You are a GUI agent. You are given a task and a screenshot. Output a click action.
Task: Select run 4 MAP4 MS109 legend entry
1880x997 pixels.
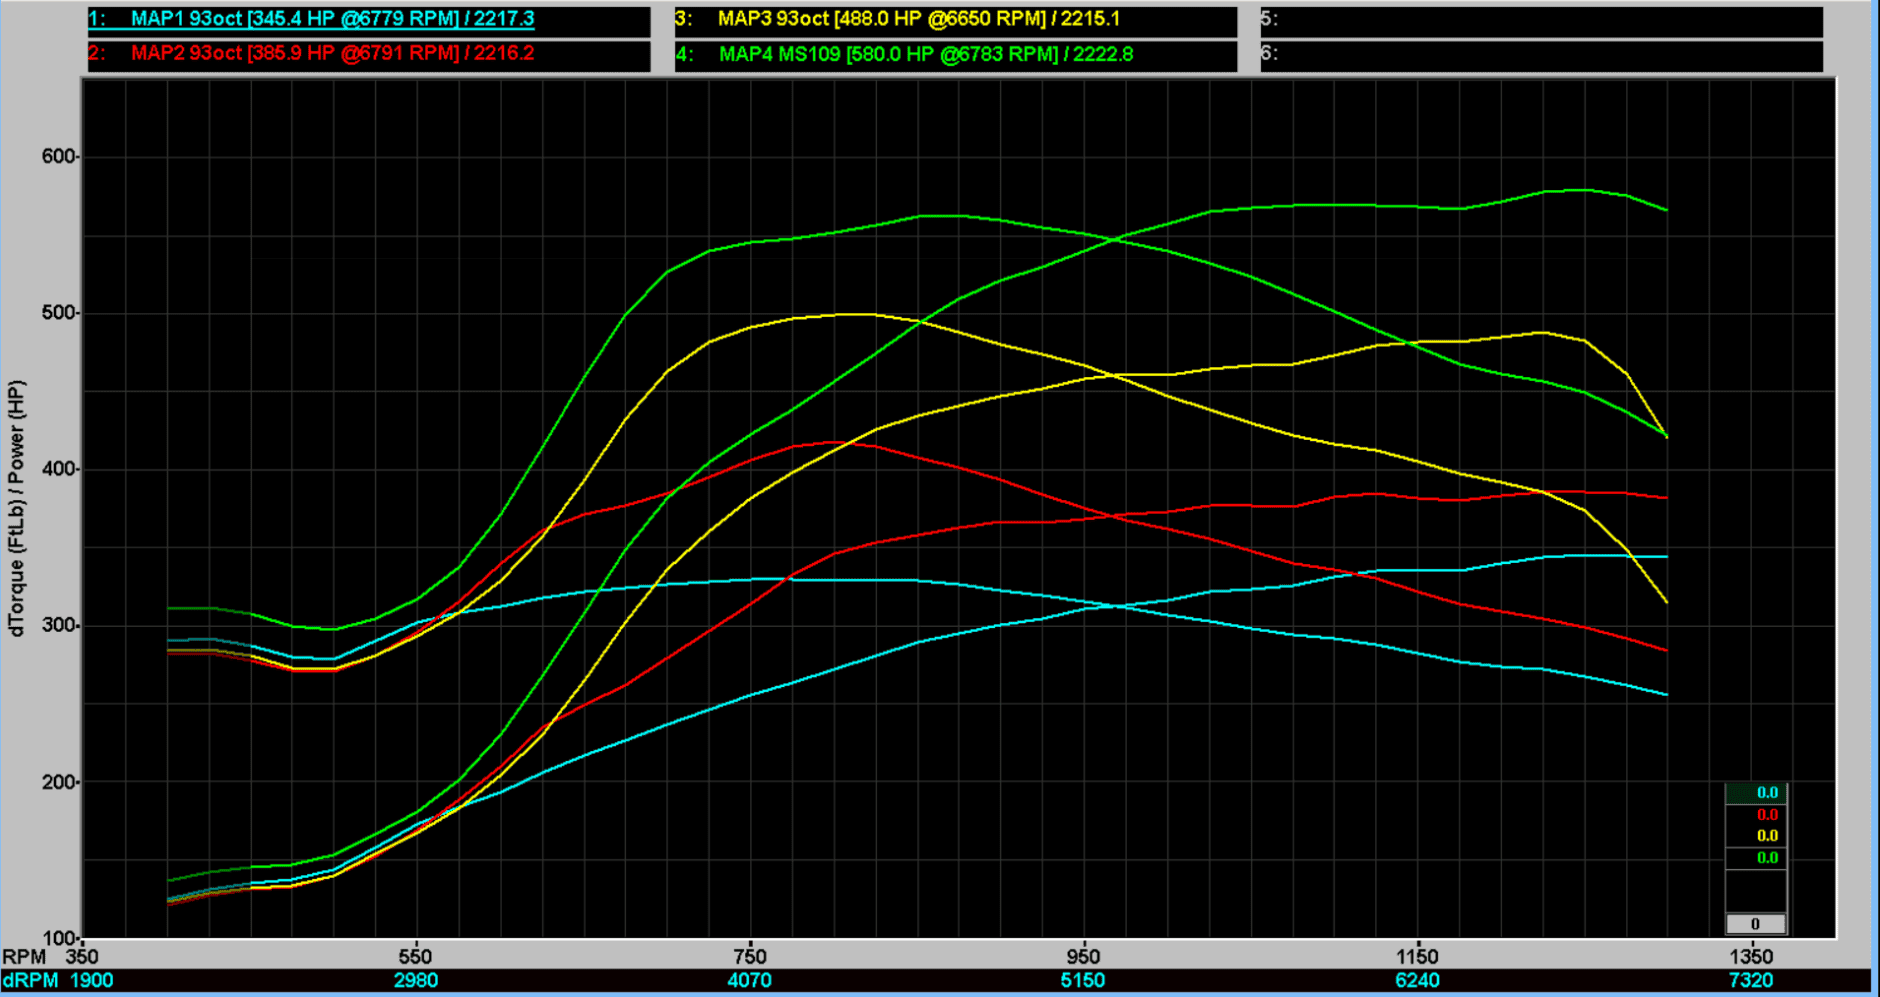(955, 54)
